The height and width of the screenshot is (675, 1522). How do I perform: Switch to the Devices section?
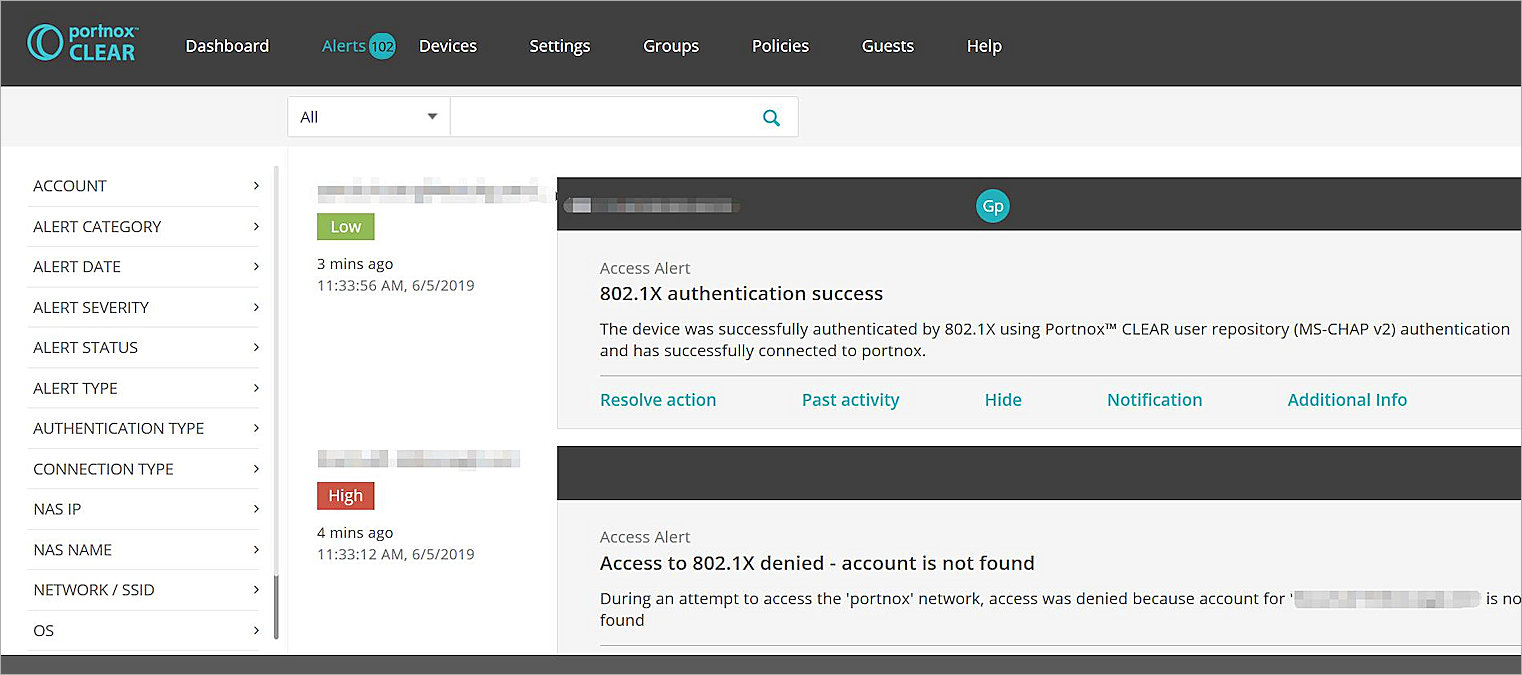click(447, 45)
